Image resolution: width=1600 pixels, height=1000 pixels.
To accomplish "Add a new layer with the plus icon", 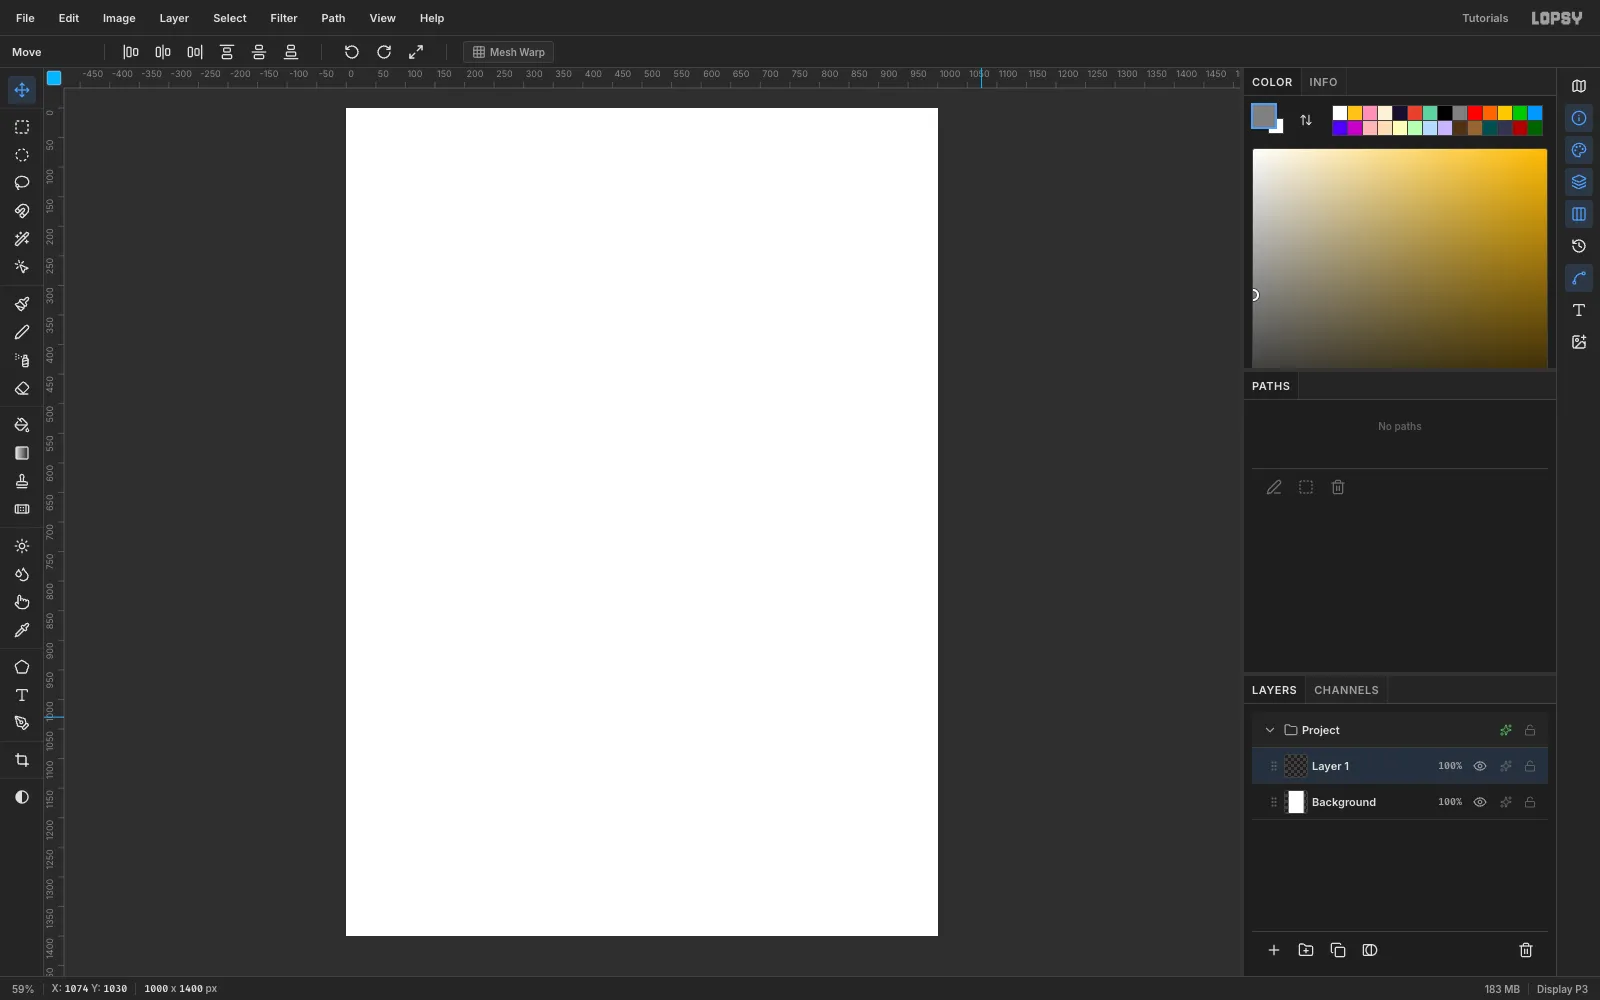I will (1274, 950).
